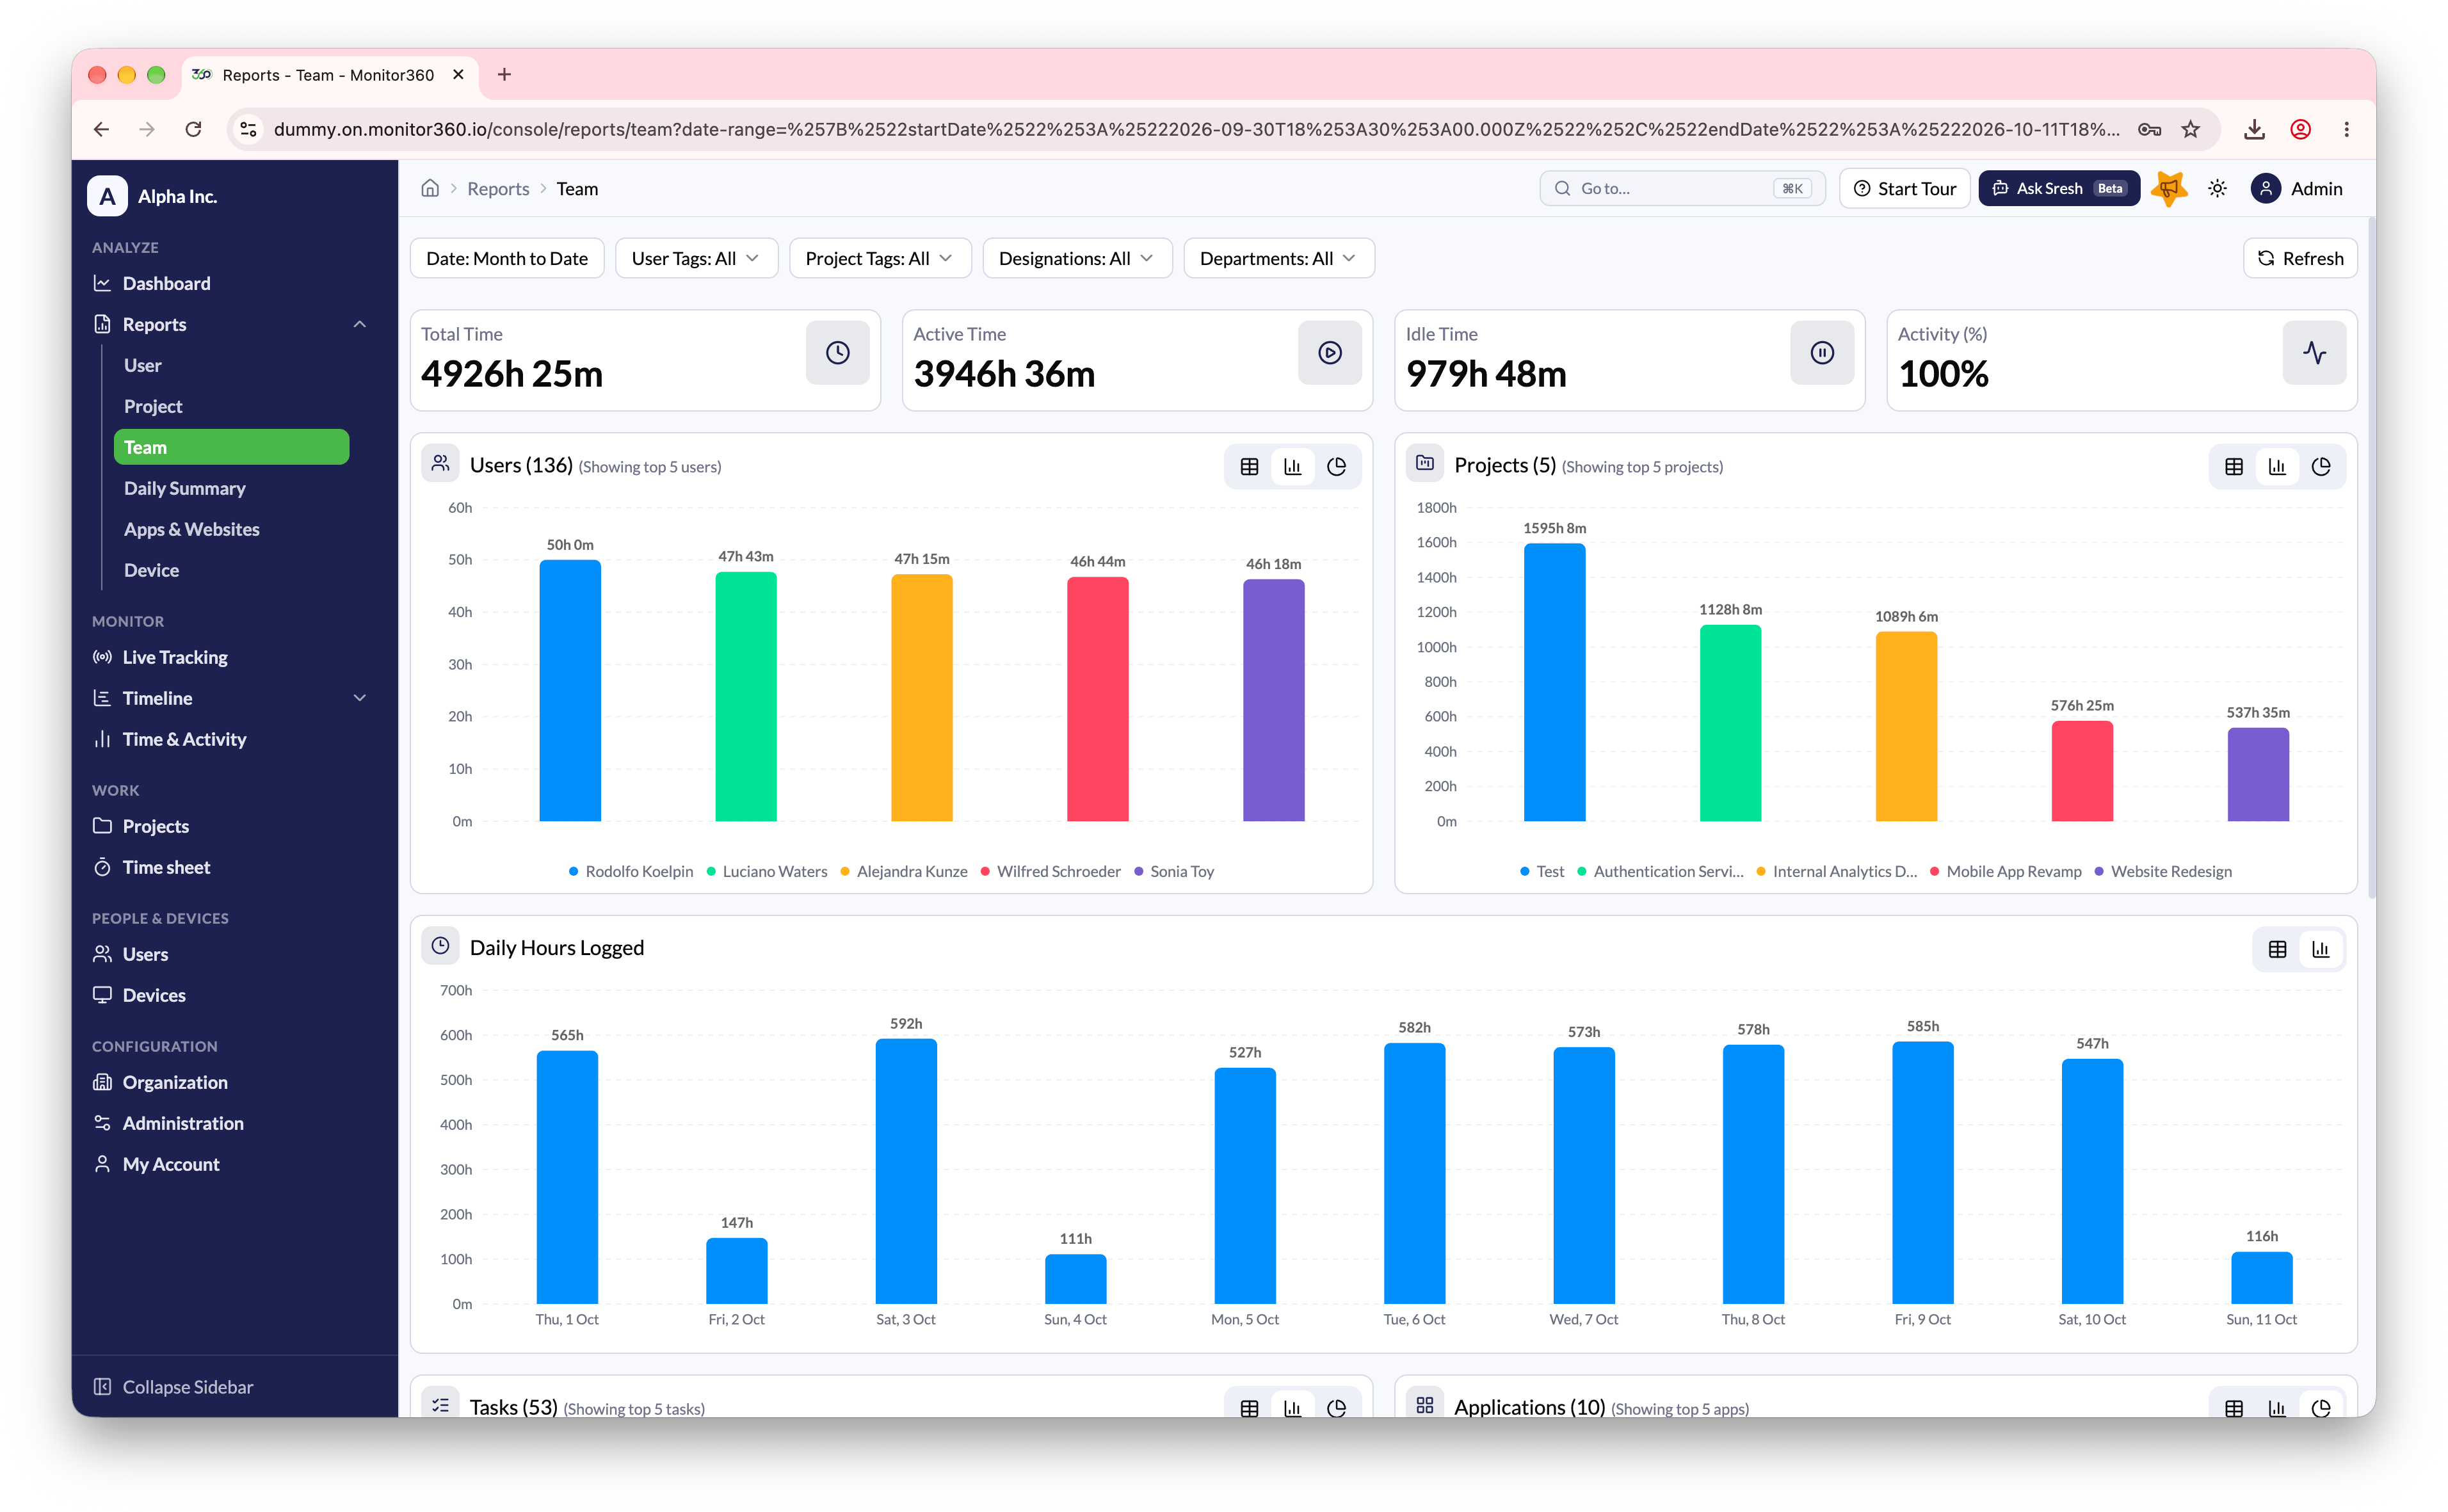Collapse the Reports sidebar section
Image resolution: width=2448 pixels, height=1512 pixels.
[x=360, y=324]
